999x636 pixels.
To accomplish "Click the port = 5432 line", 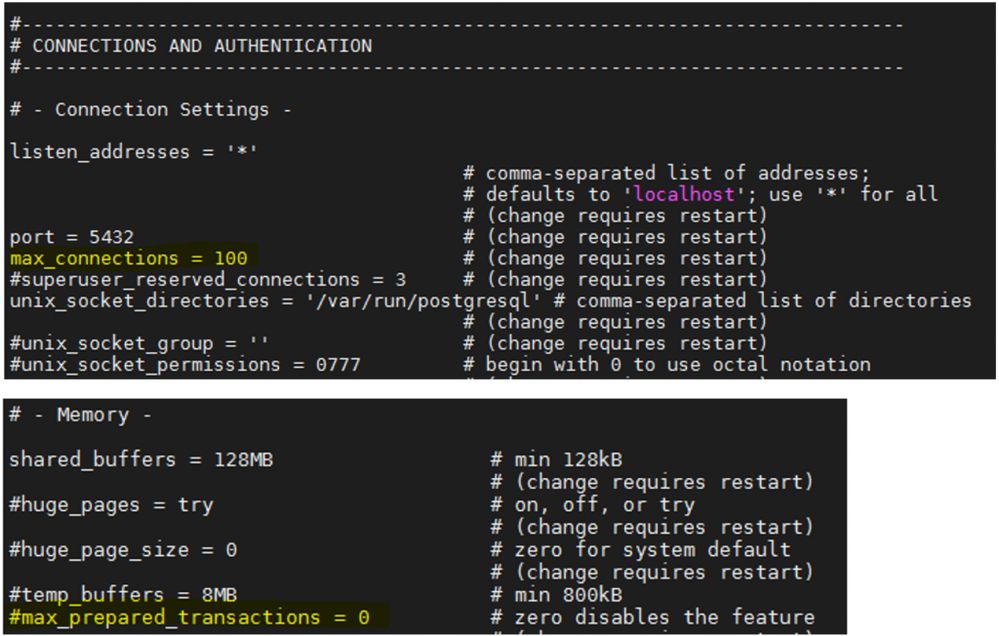I will pyautogui.click(x=71, y=237).
